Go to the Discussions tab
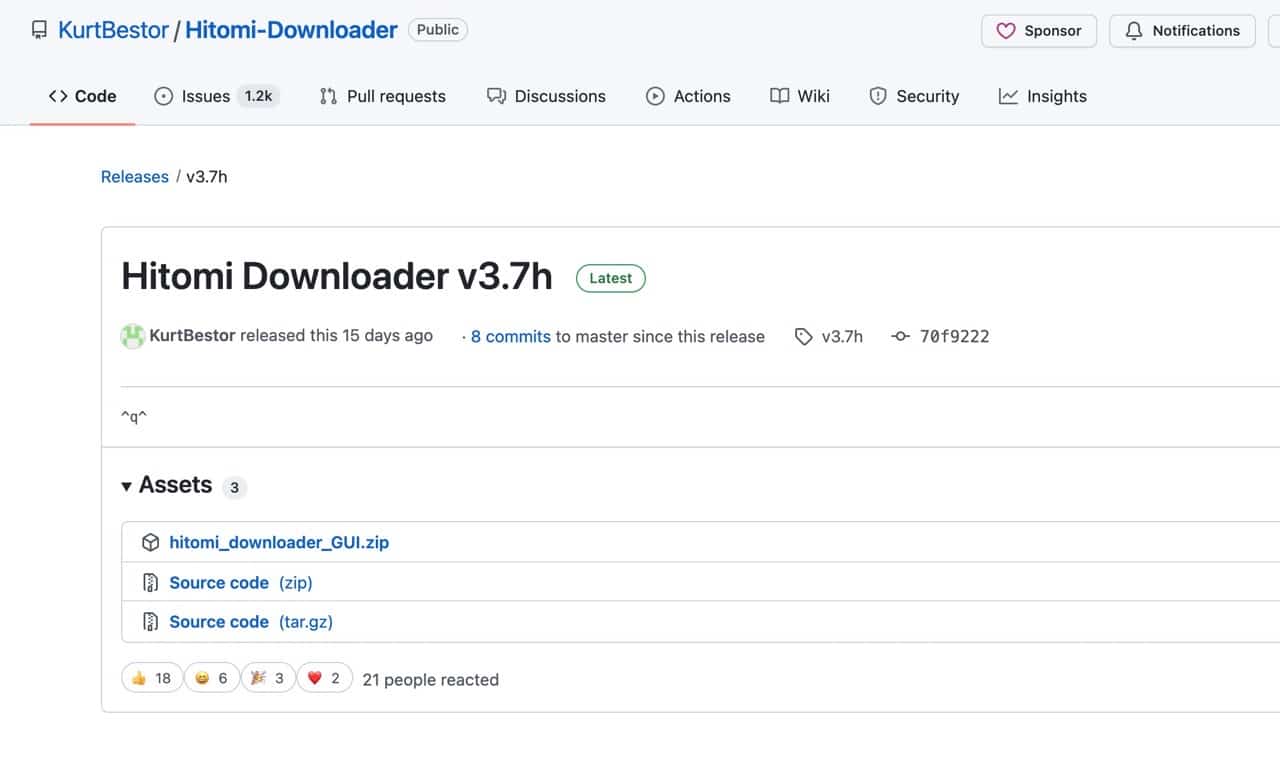Viewport: 1280px width, 758px height. (546, 96)
